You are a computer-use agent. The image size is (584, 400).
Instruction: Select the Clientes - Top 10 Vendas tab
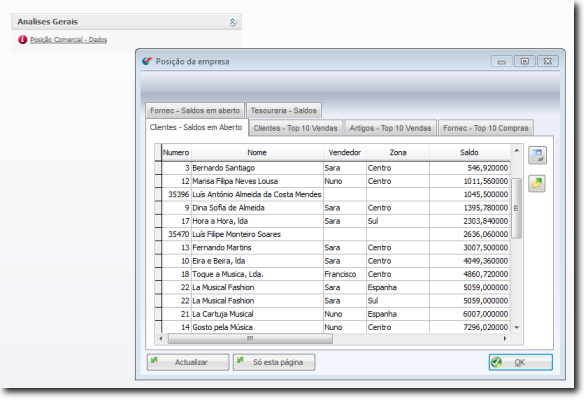pos(296,128)
